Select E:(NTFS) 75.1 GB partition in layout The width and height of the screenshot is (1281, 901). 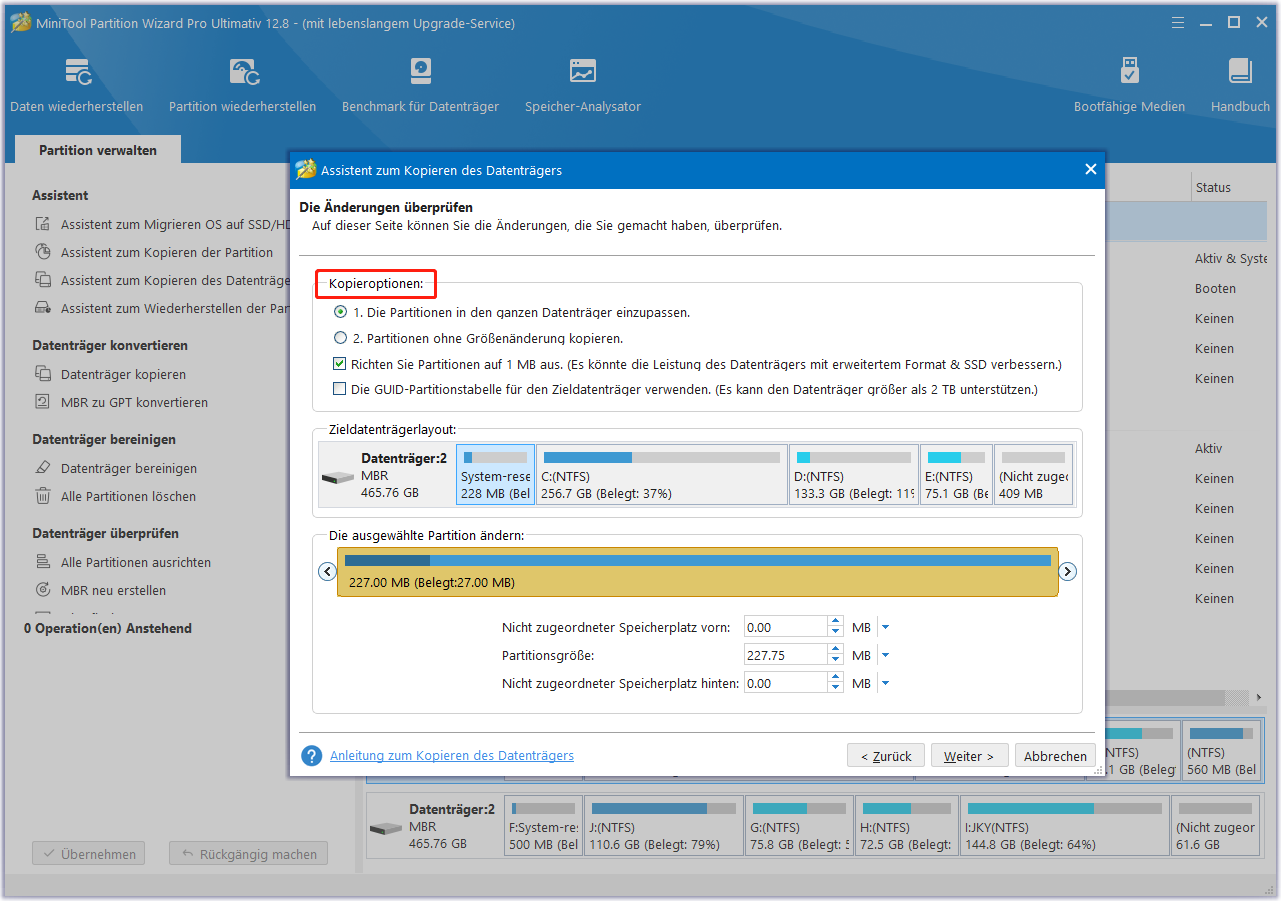(x=957, y=475)
